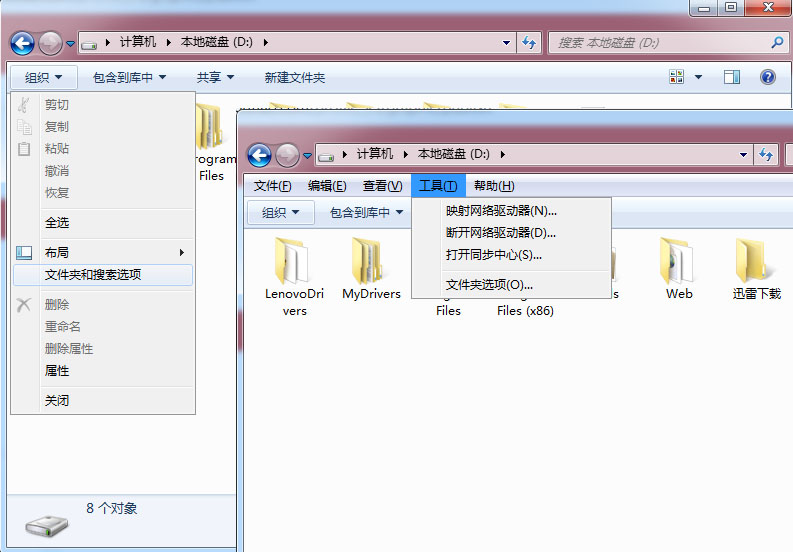The height and width of the screenshot is (552, 793).
Task: Open the view options dropdown arrow
Action: pyautogui.click(x=698, y=77)
